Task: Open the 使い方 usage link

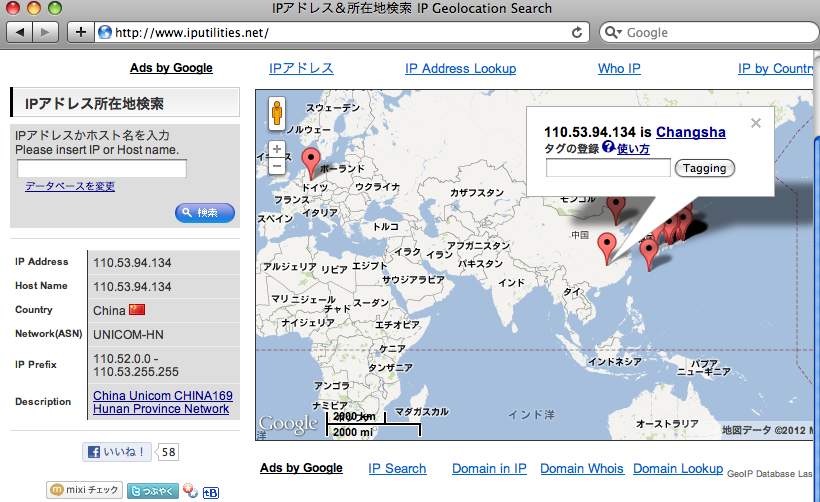Action: tap(633, 149)
